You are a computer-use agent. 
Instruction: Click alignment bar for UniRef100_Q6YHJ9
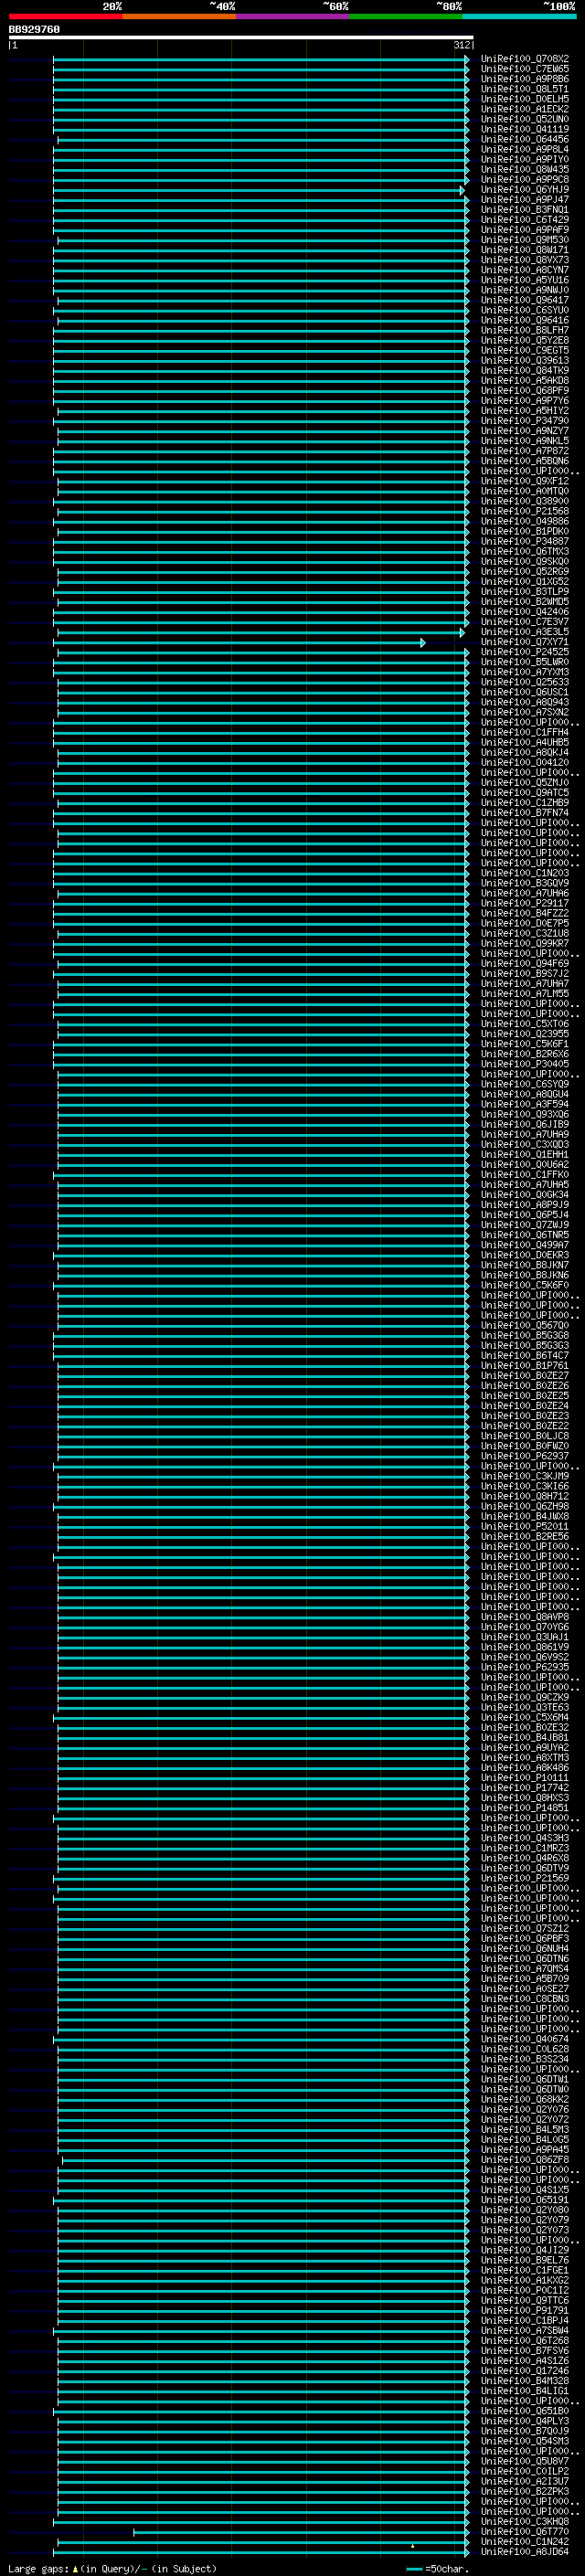[258, 190]
